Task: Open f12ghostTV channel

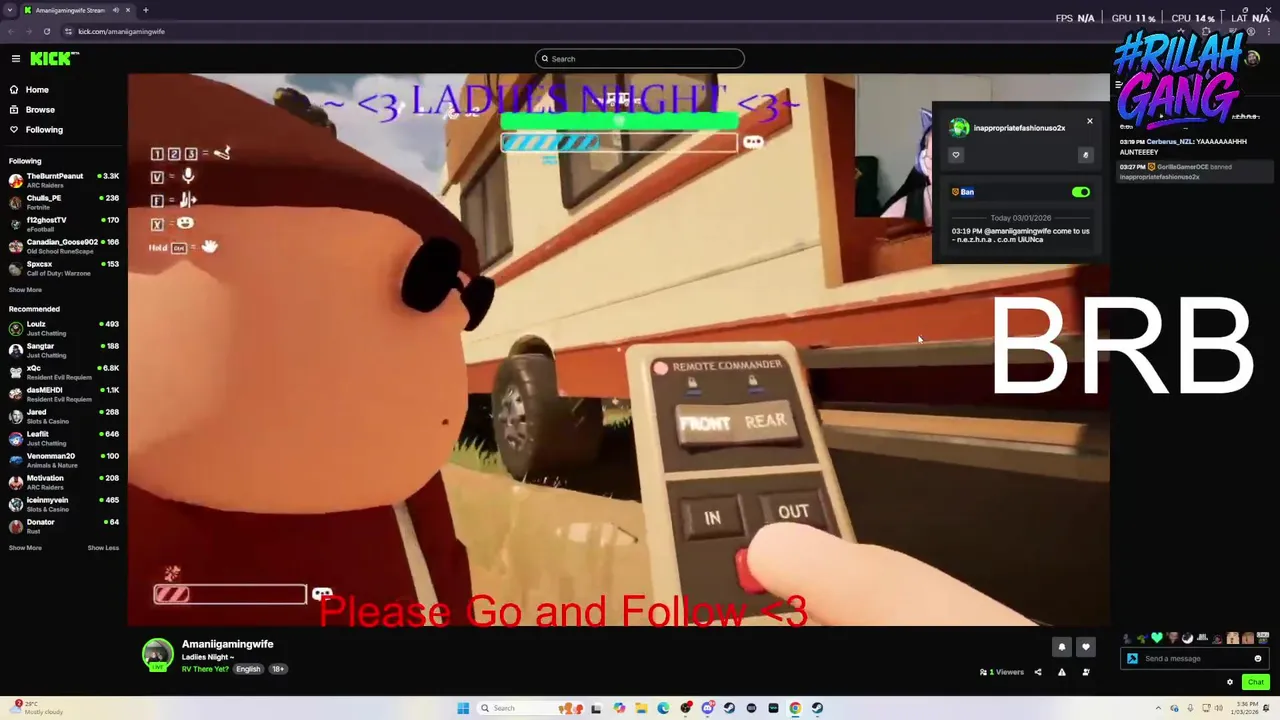Action: coord(64,224)
